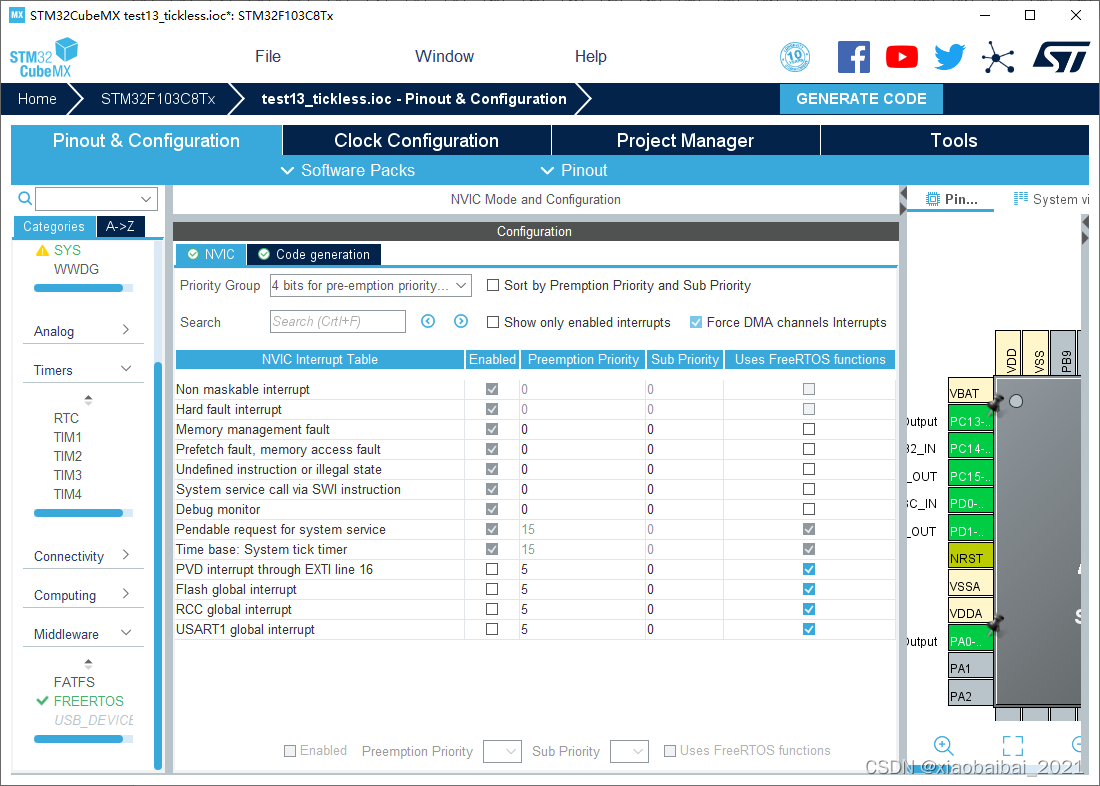
Task: Go to next search result arrow
Action: pyautogui.click(x=461, y=321)
